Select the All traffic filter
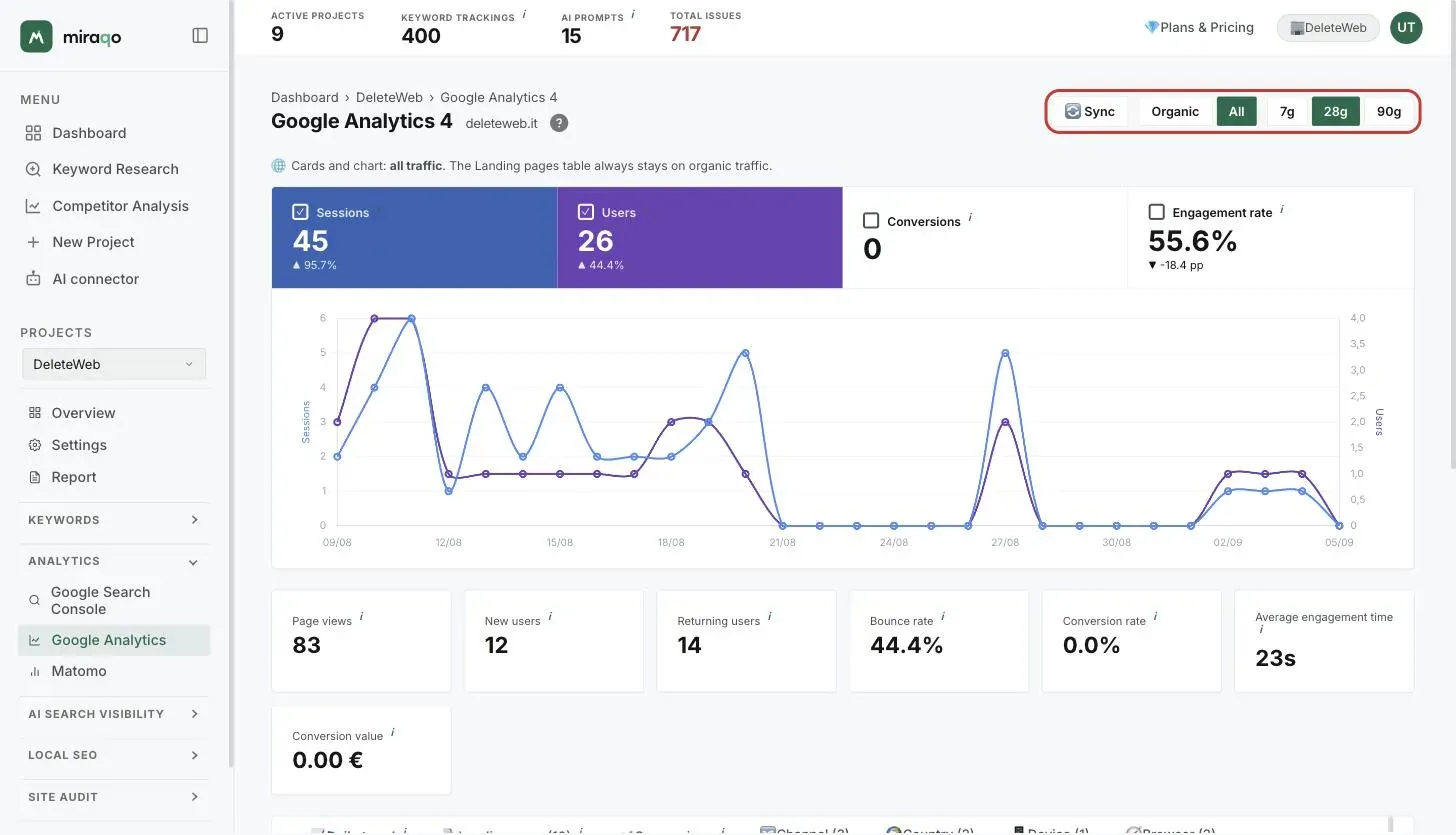 [x=1237, y=111]
